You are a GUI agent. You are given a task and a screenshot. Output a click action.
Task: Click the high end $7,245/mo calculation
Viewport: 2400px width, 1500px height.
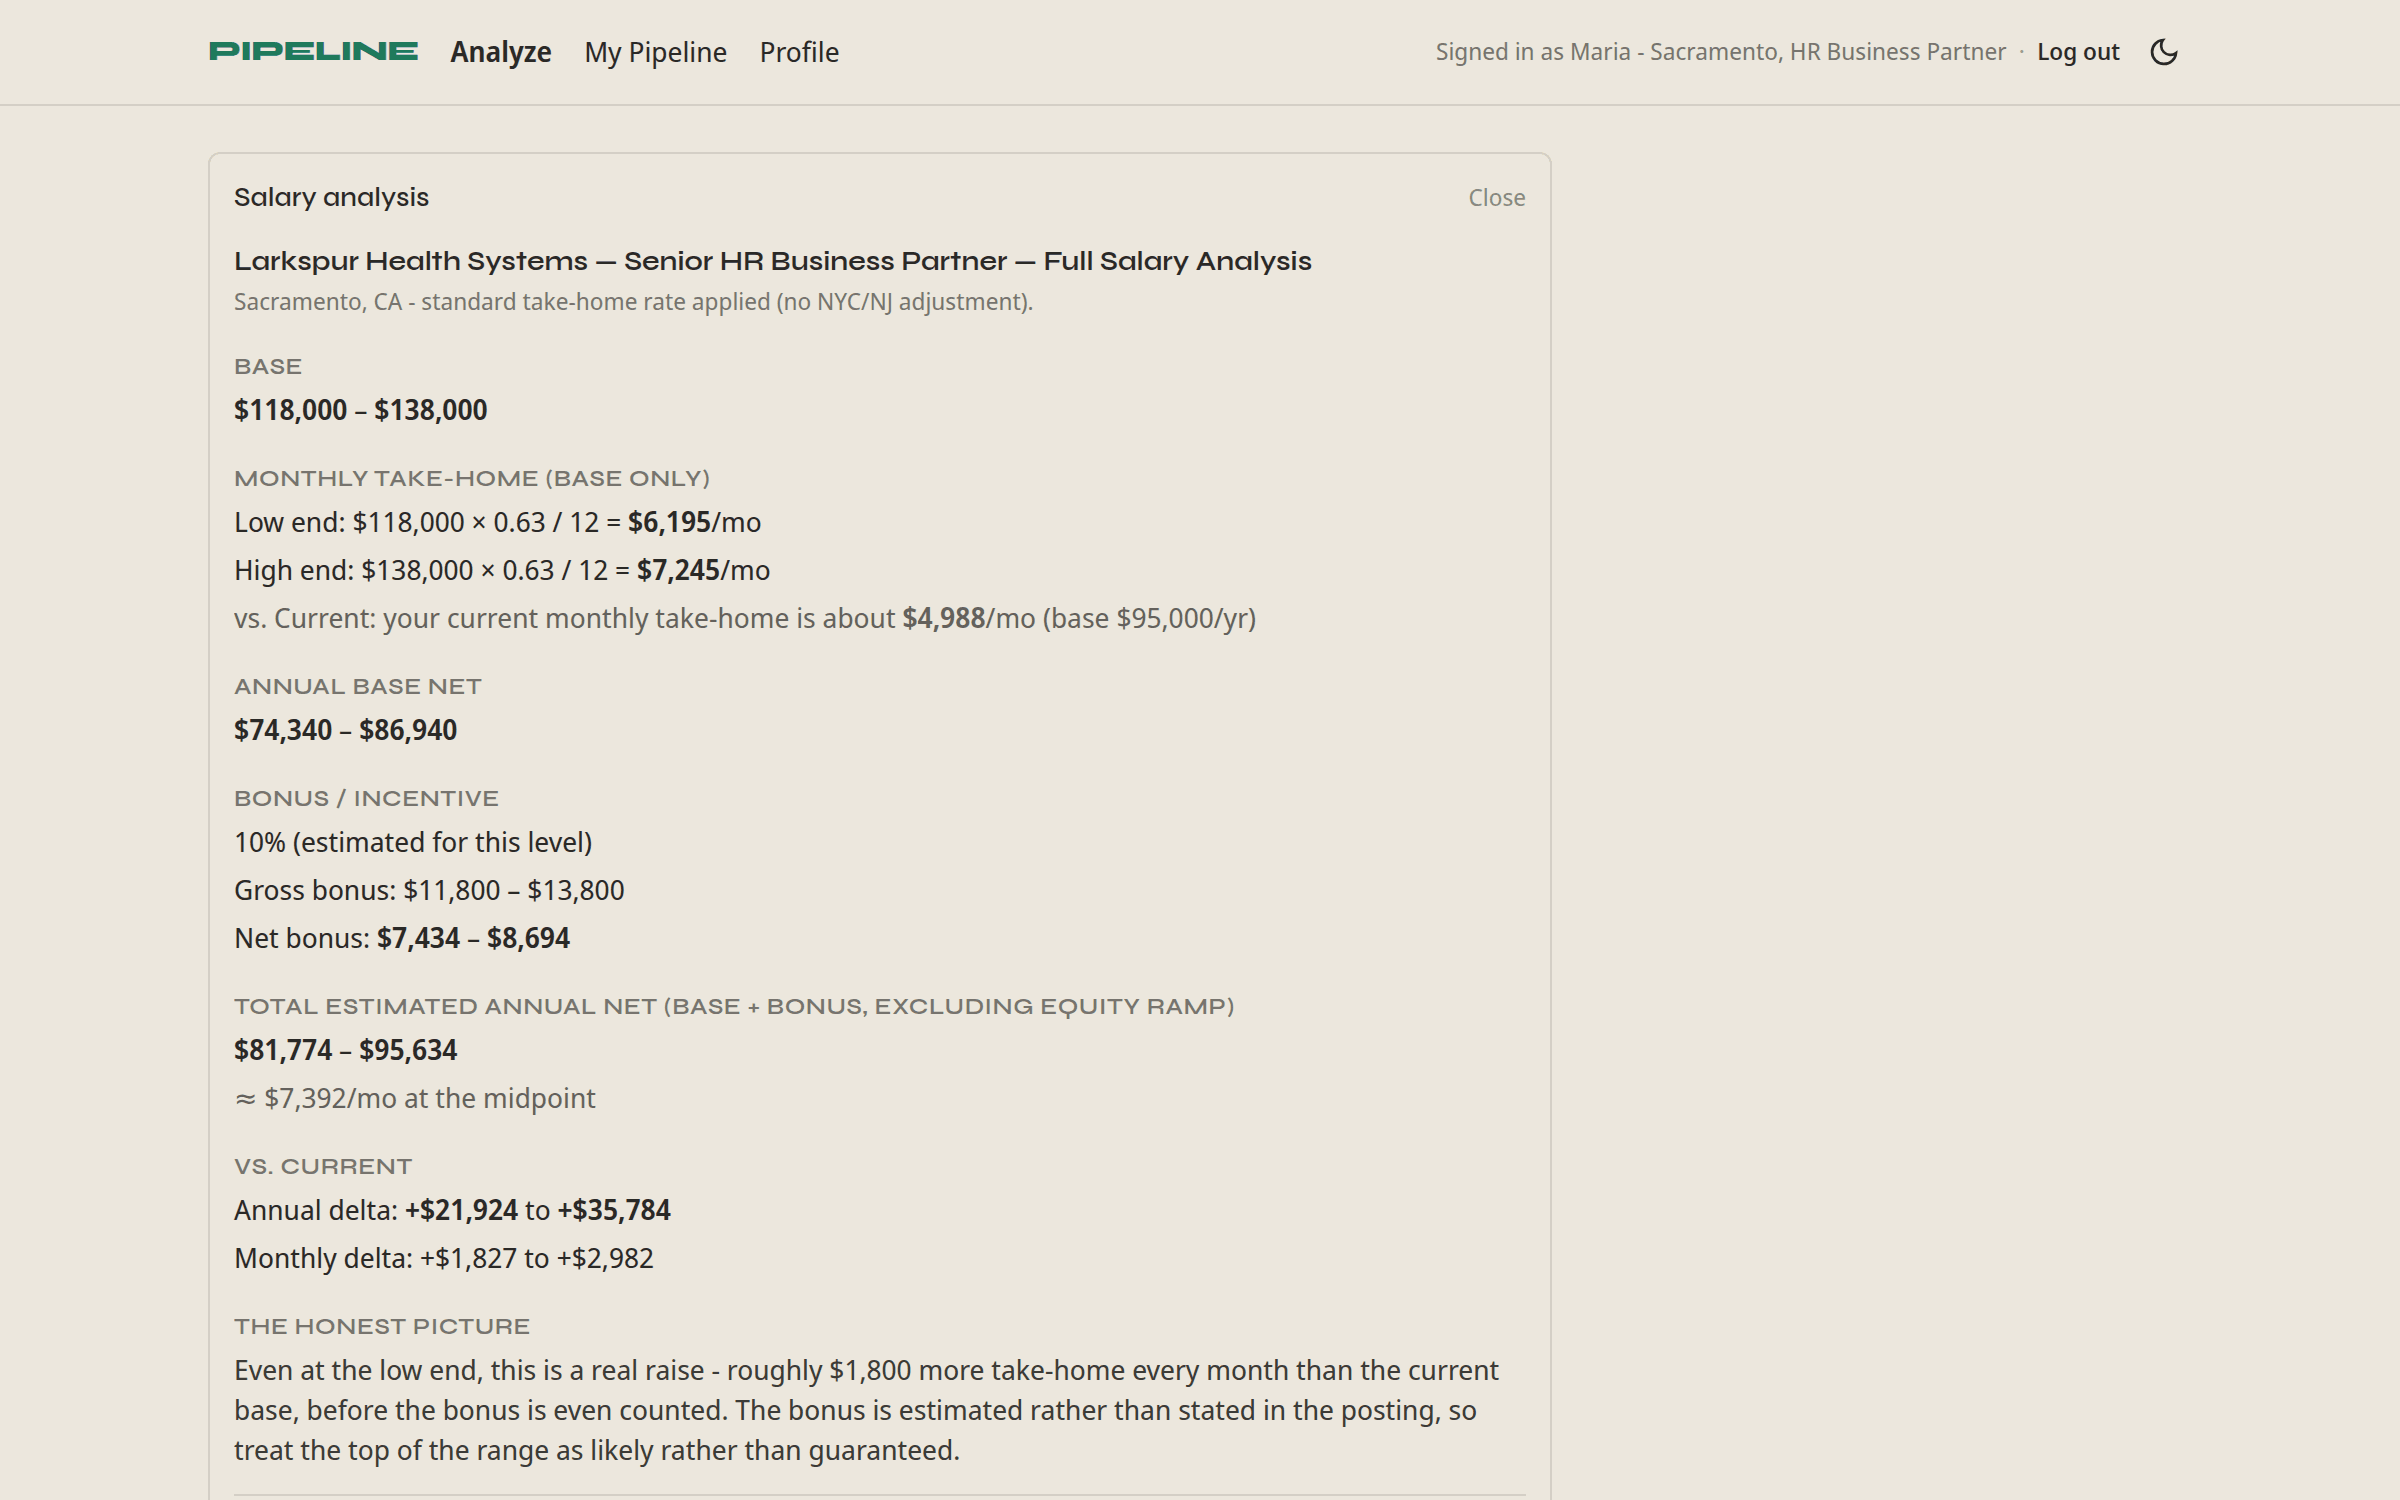(x=502, y=570)
